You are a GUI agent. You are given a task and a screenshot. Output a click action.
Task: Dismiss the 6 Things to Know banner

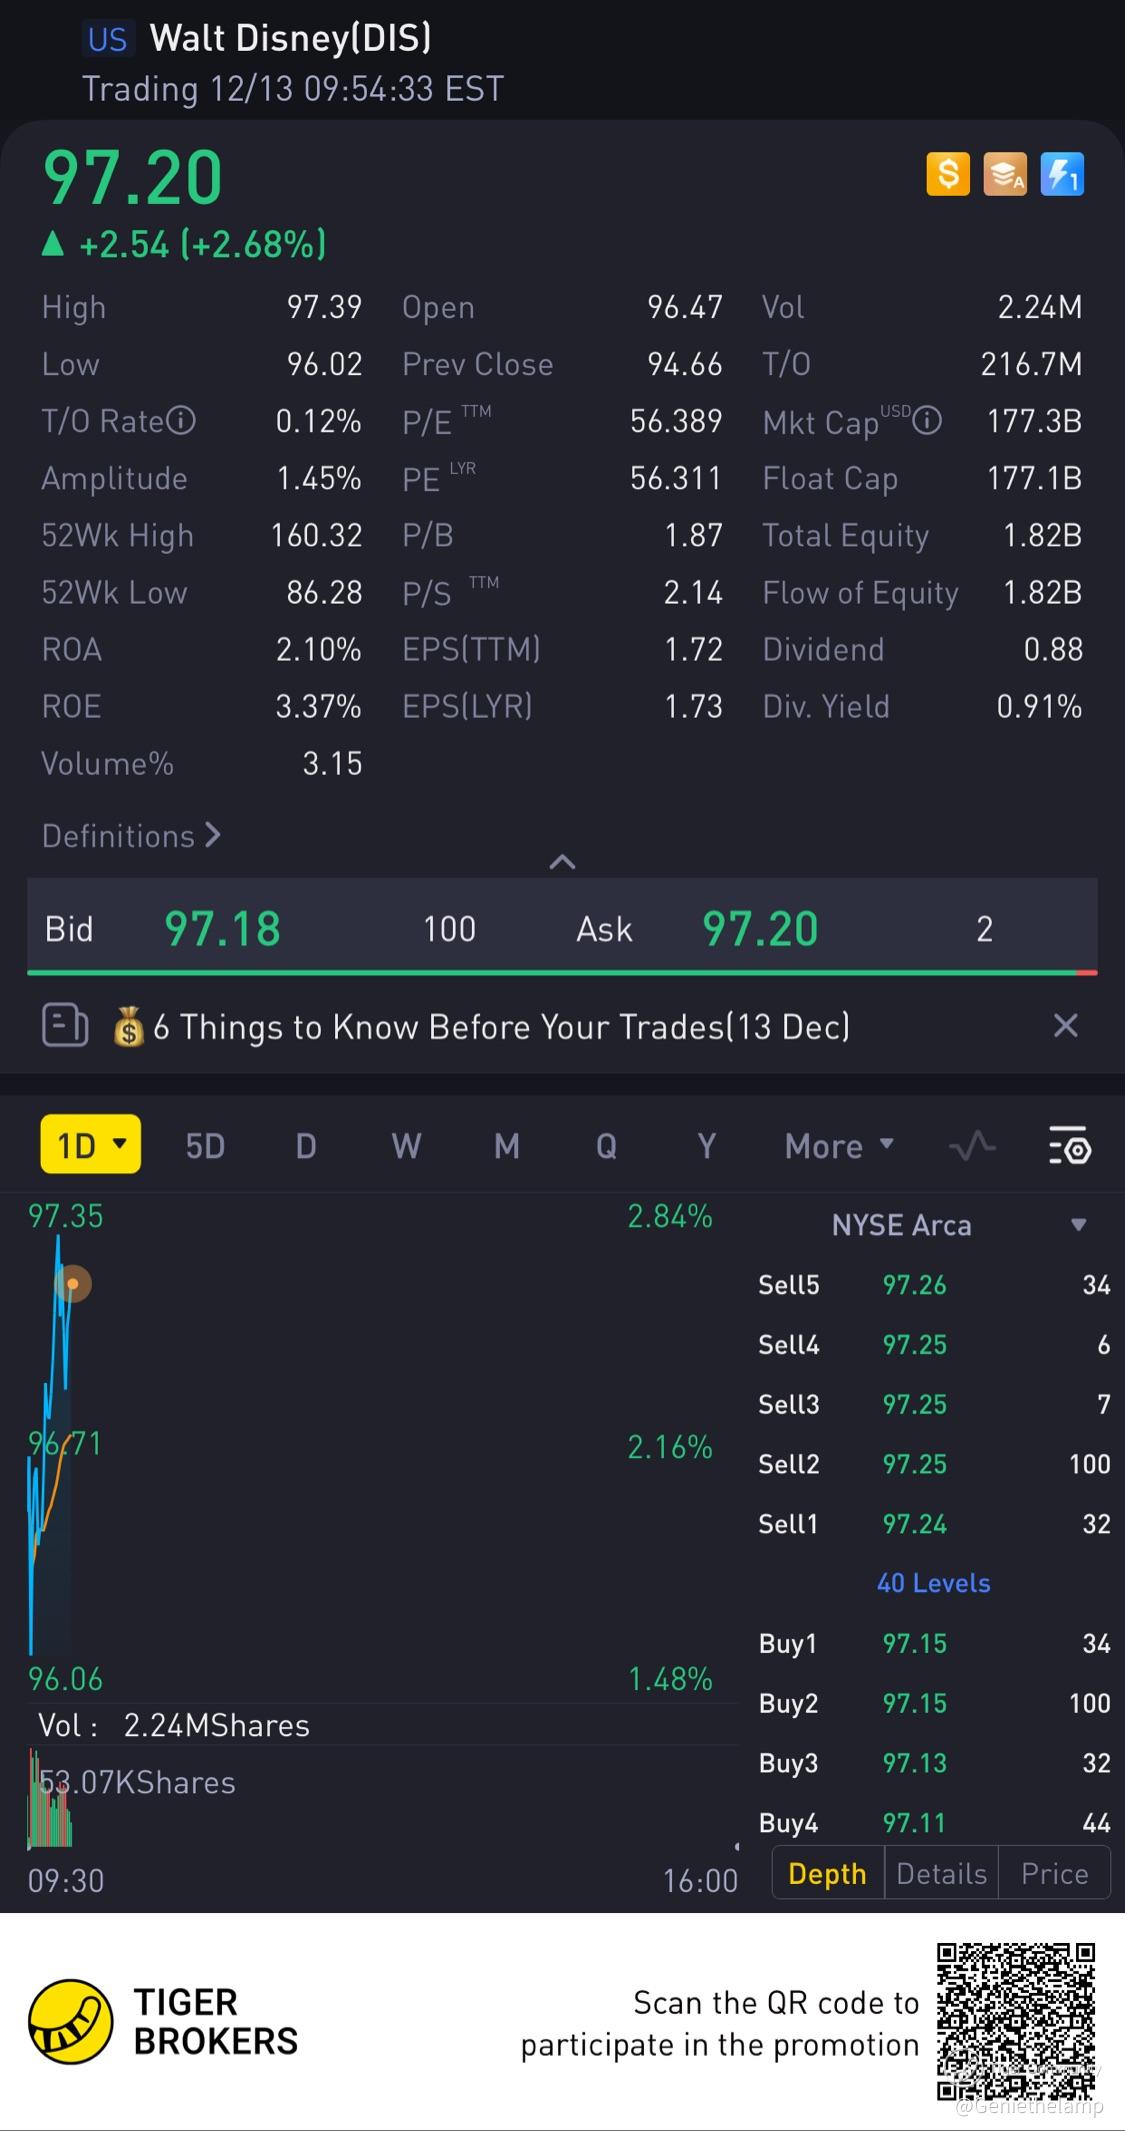click(x=1066, y=1026)
